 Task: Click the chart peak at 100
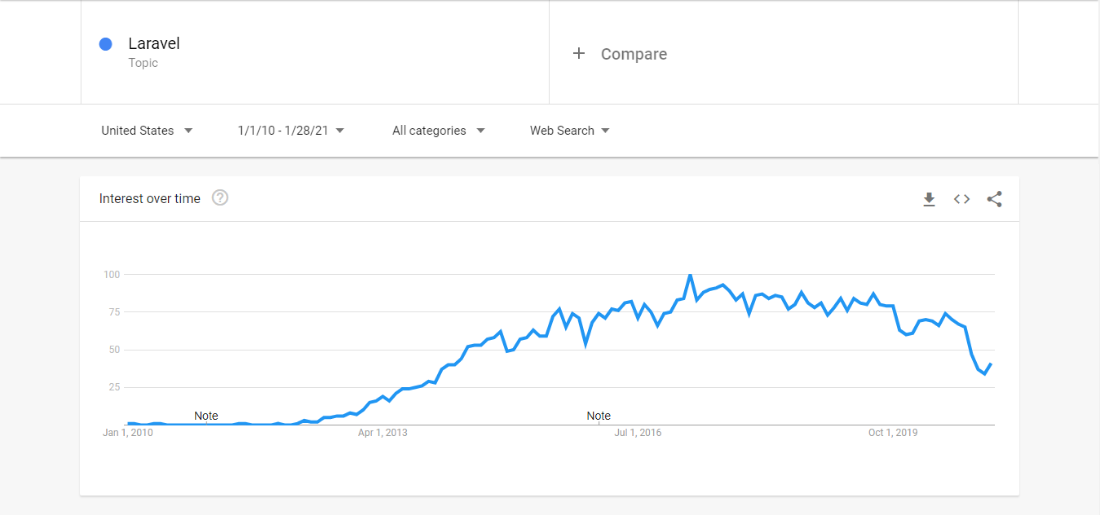(690, 275)
